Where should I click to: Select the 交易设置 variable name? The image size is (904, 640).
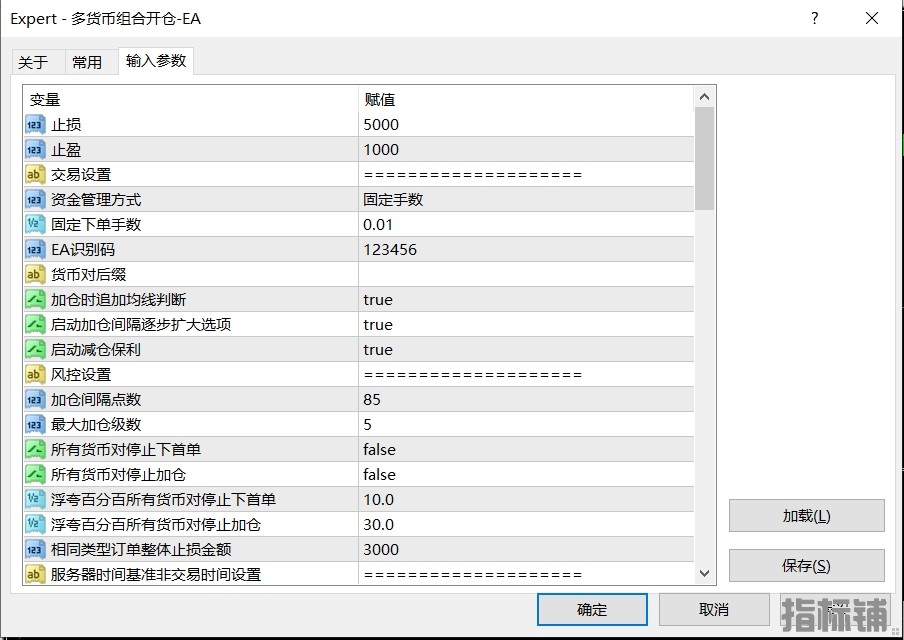click(81, 175)
